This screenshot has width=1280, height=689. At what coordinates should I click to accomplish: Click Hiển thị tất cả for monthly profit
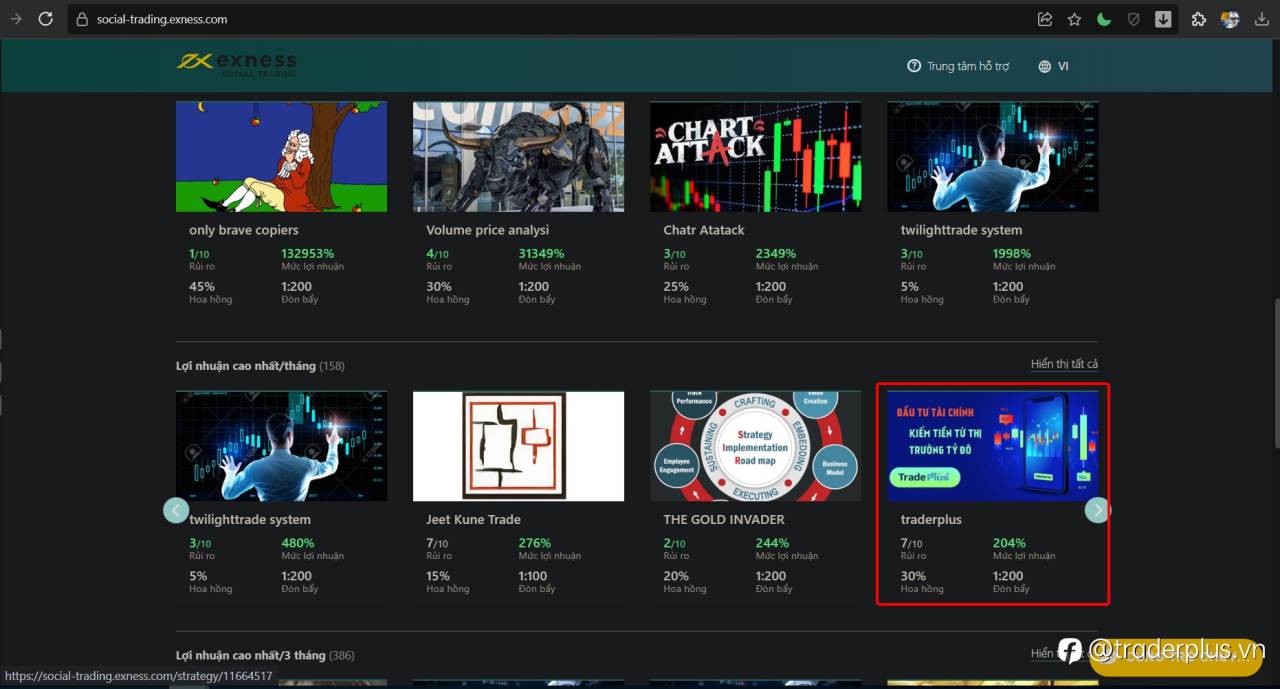[1064, 364]
